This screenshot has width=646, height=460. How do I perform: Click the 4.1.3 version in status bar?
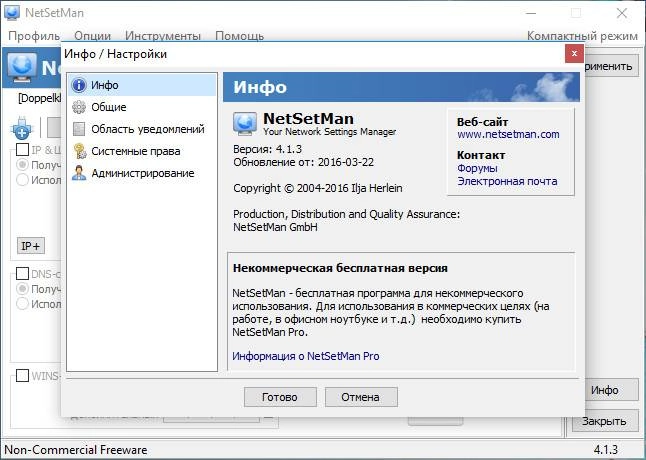pos(606,450)
